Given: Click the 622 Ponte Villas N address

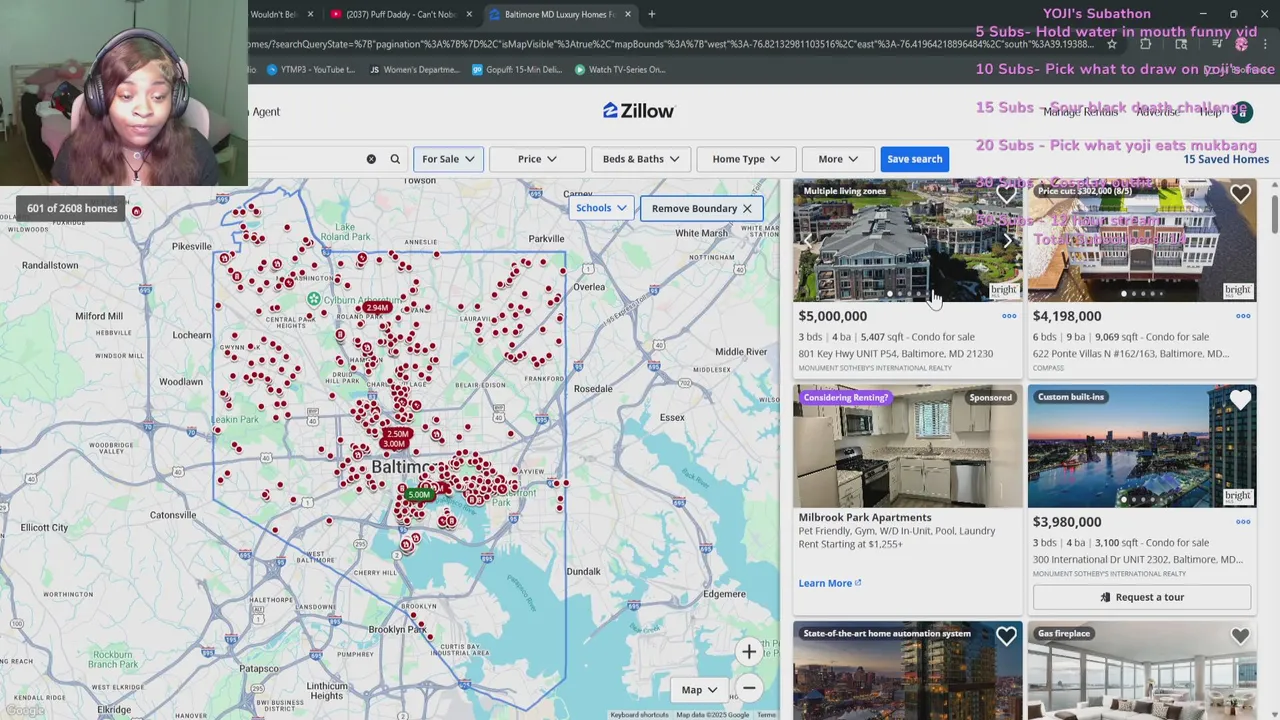Looking at the screenshot, I should [x=1130, y=353].
